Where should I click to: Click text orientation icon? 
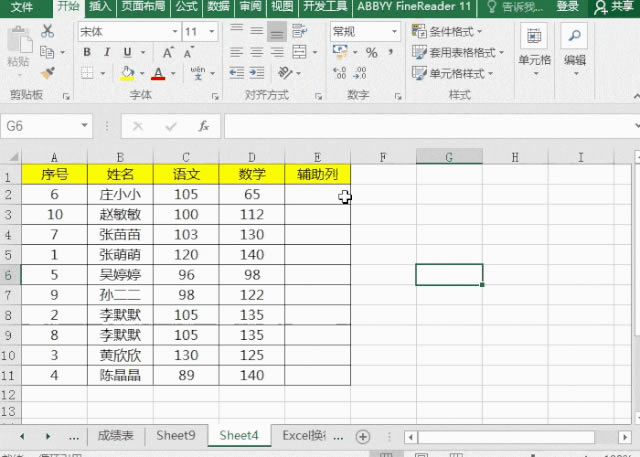pos(285,73)
